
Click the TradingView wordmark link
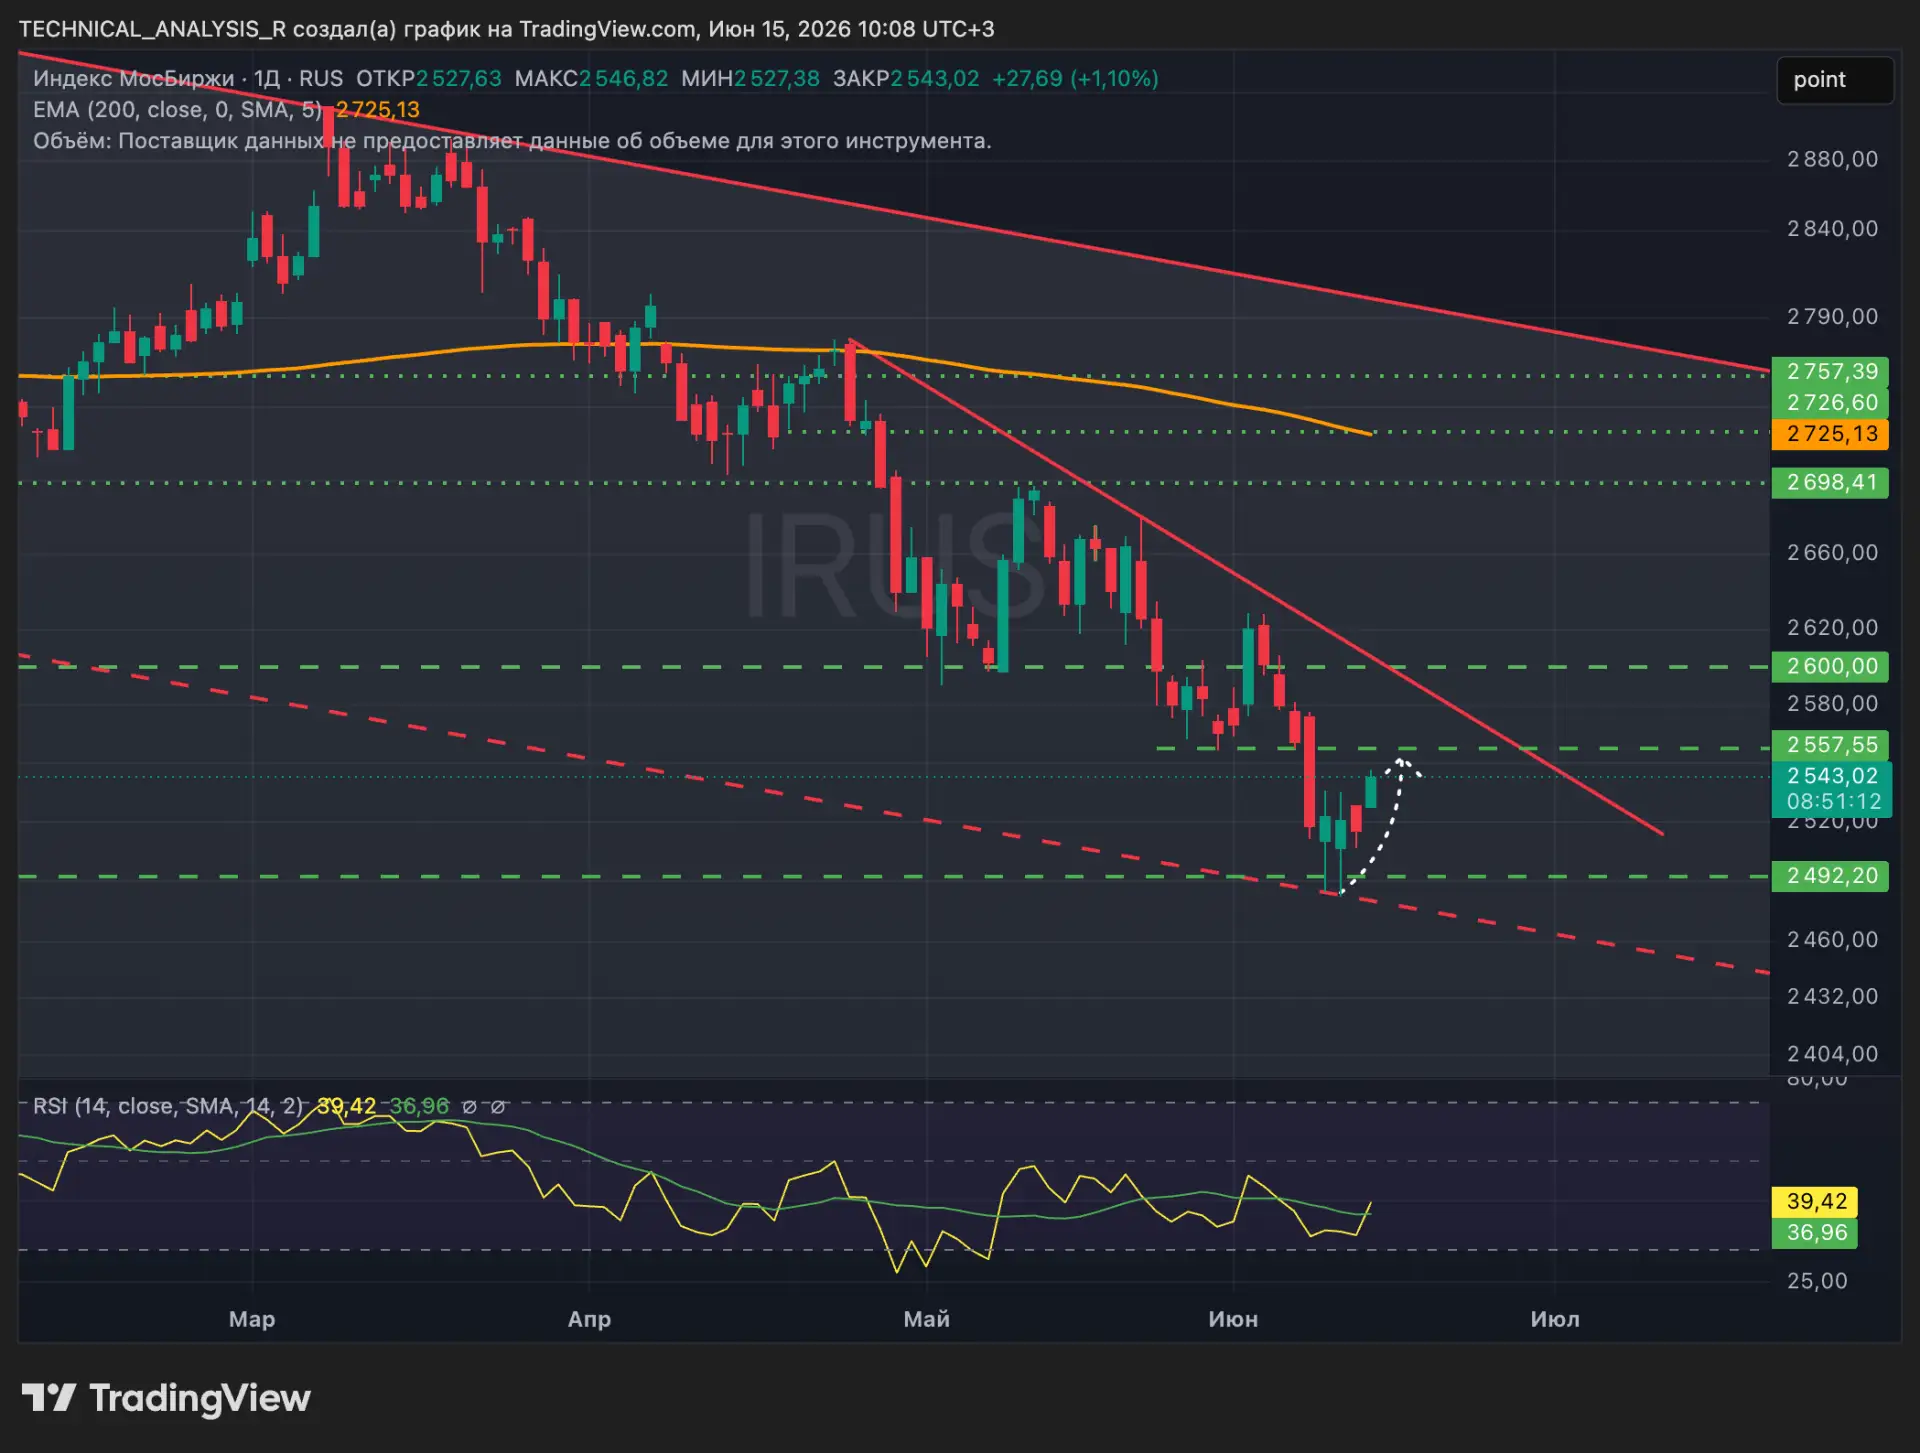(x=200, y=1397)
